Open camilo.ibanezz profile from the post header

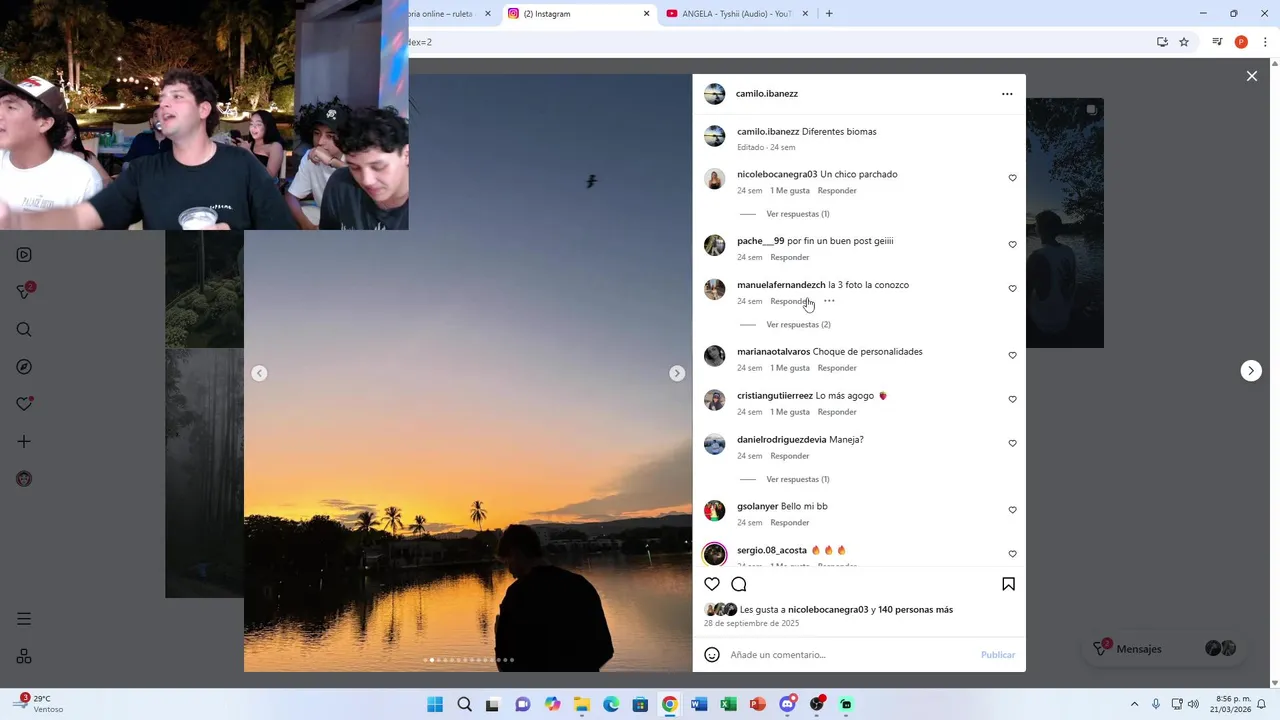coord(767,94)
